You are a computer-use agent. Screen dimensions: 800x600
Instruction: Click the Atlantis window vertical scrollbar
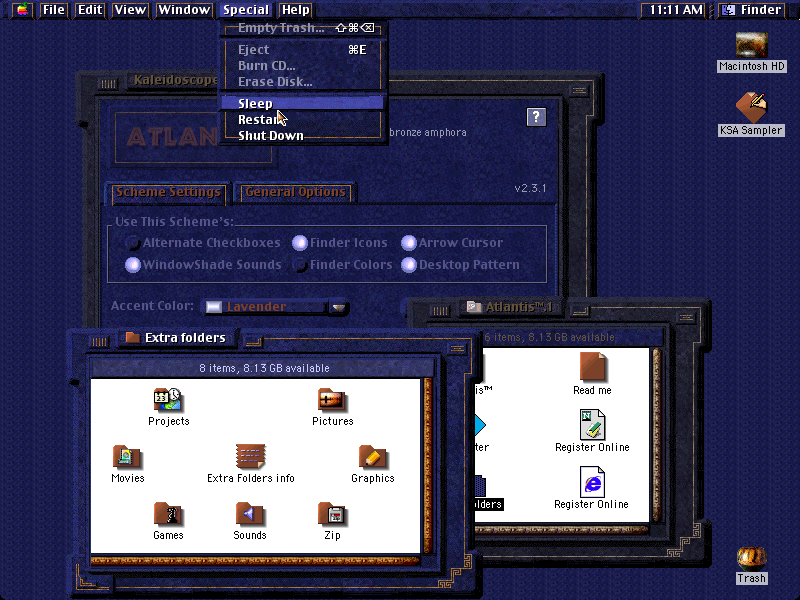pos(657,435)
